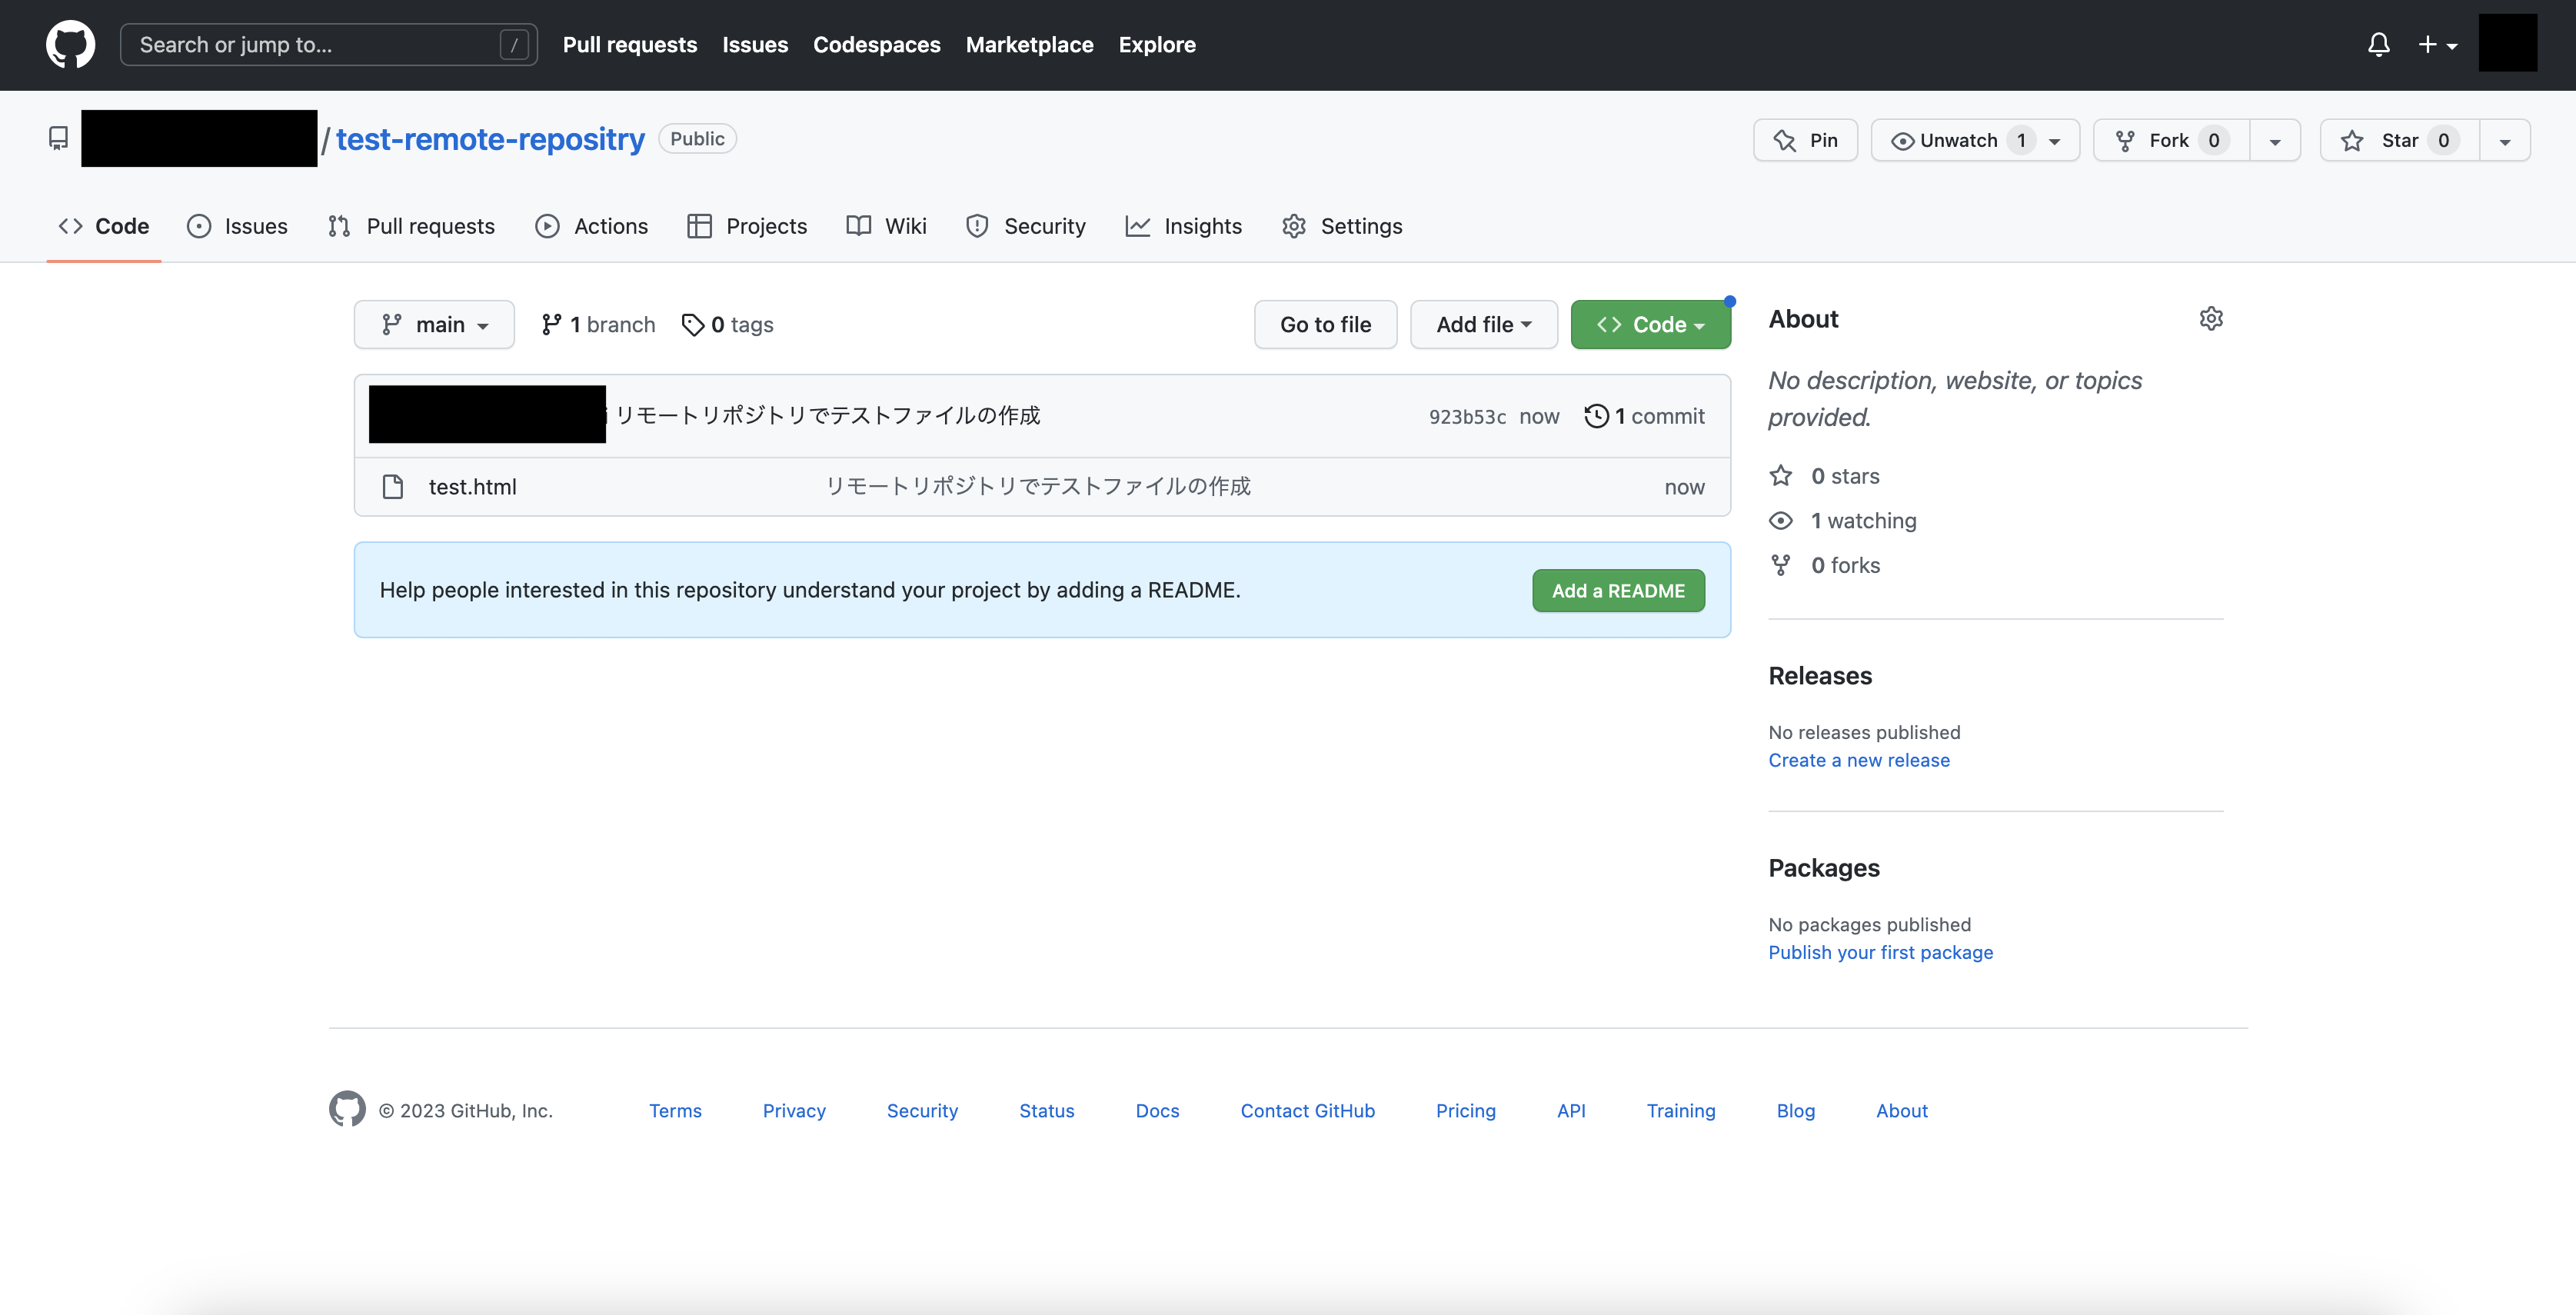Pin this repository with the Pin button
The width and height of the screenshot is (2576, 1315).
point(1805,140)
